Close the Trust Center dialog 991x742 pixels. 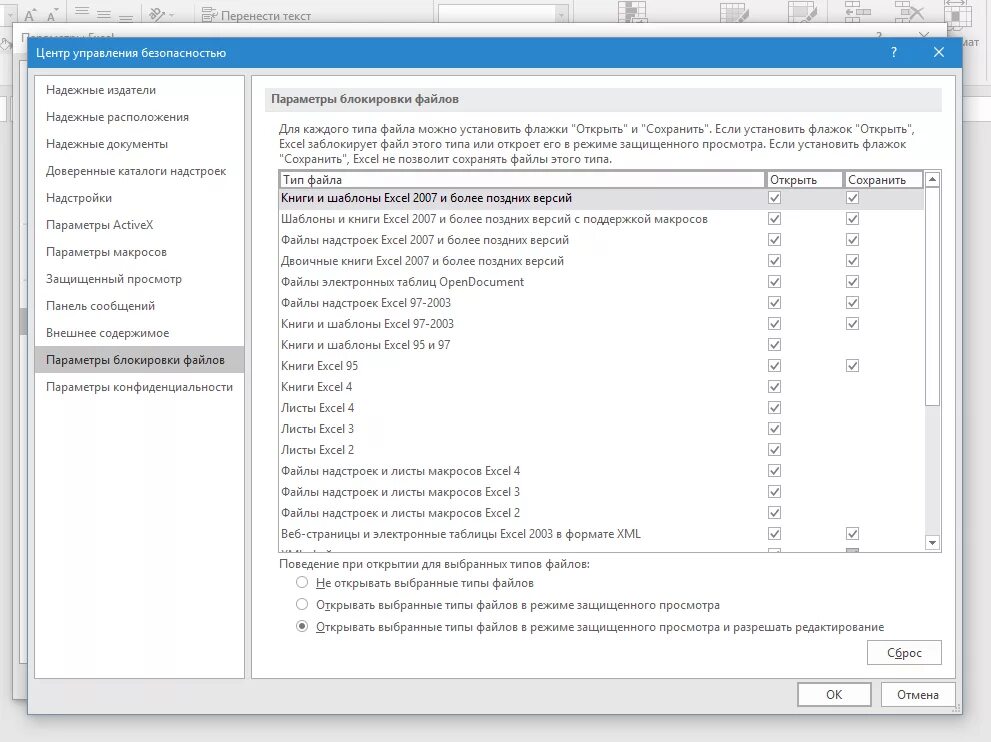[x=939, y=52]
